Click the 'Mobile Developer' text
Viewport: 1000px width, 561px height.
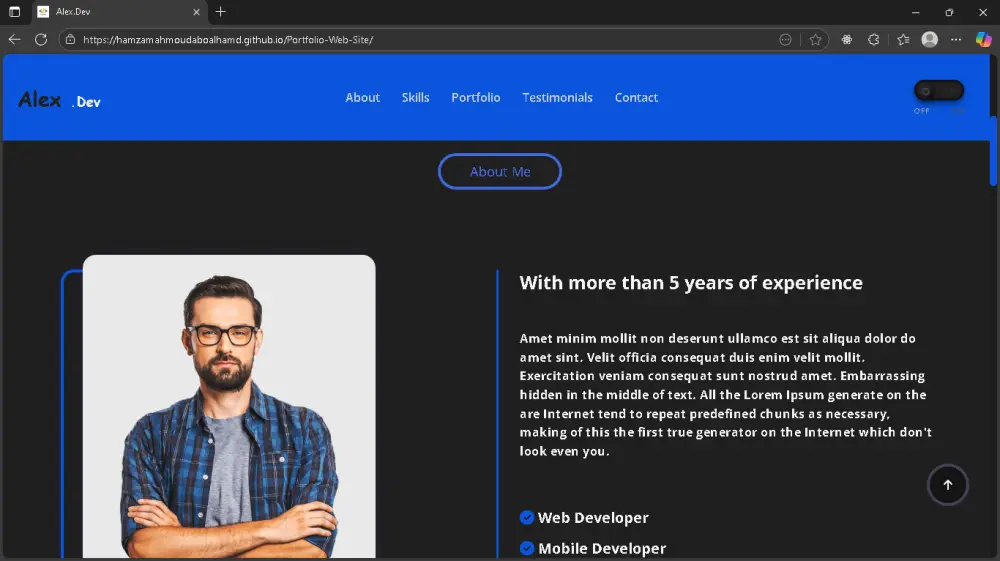[x=602, y=548]
